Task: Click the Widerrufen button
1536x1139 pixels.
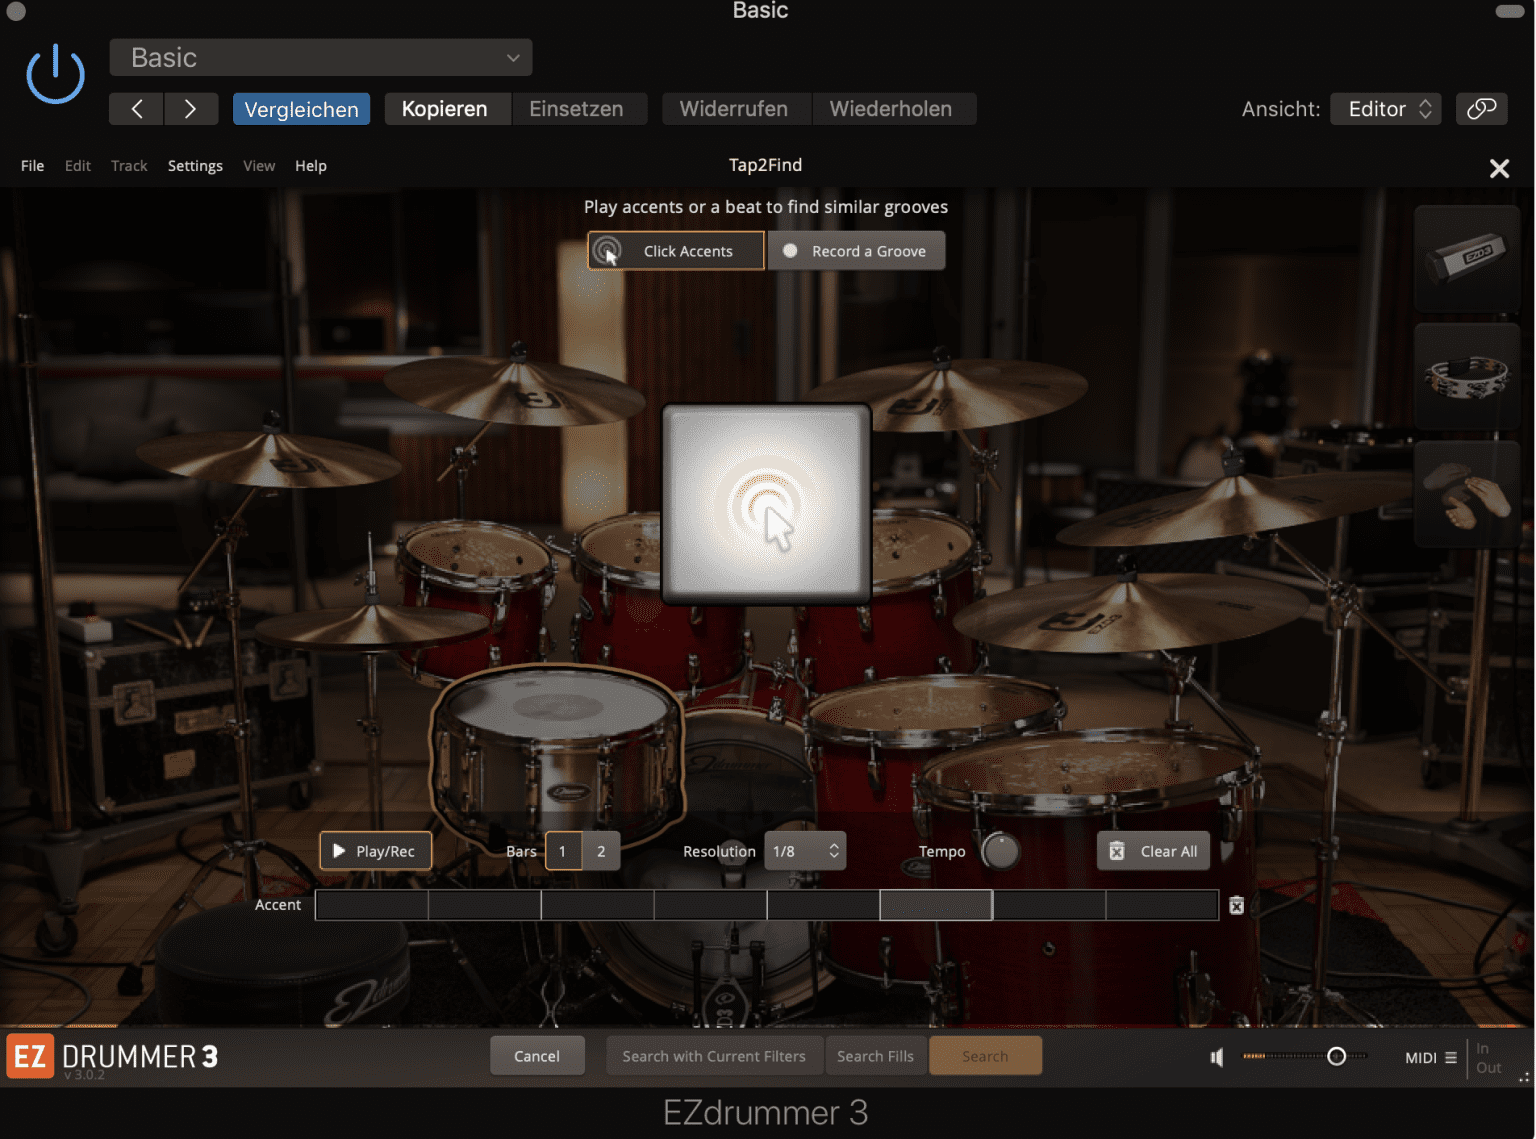Action: coord(734,109)
